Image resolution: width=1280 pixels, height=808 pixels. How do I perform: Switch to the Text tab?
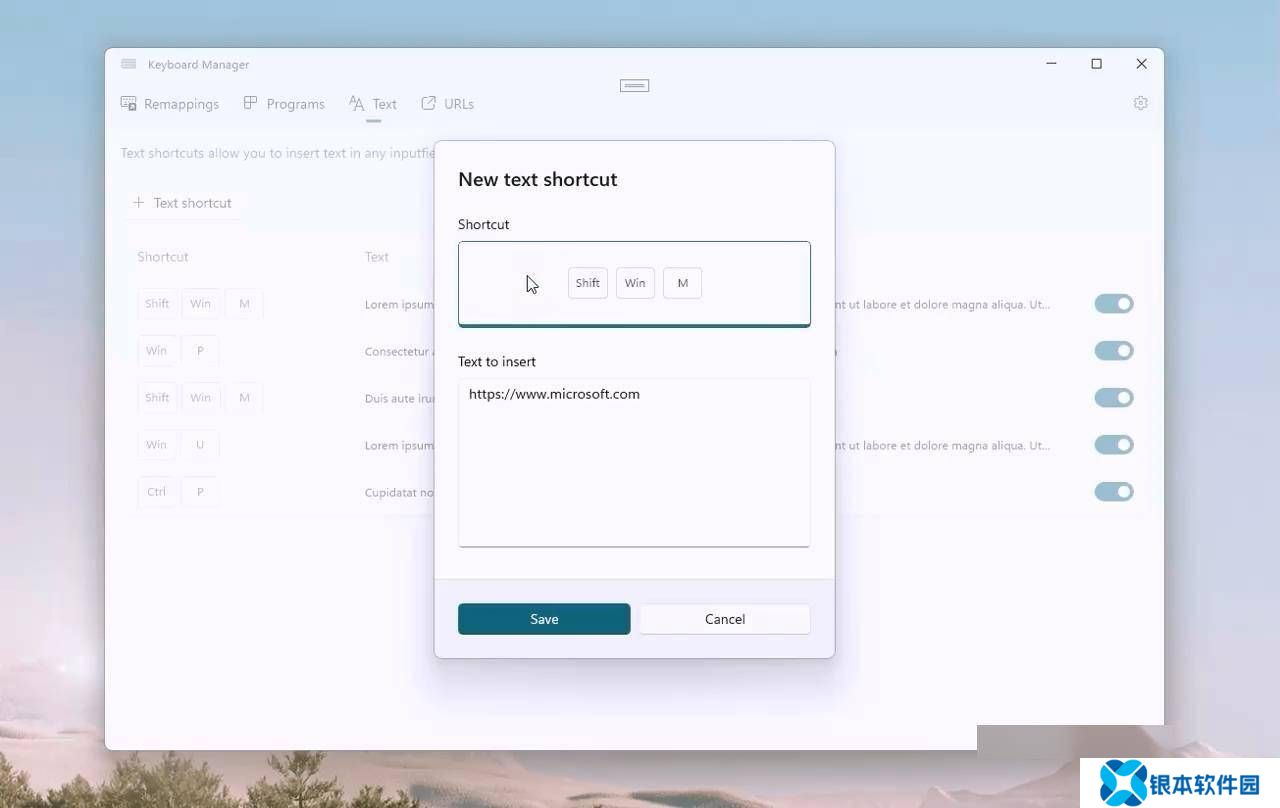click(x=374, y=104)
